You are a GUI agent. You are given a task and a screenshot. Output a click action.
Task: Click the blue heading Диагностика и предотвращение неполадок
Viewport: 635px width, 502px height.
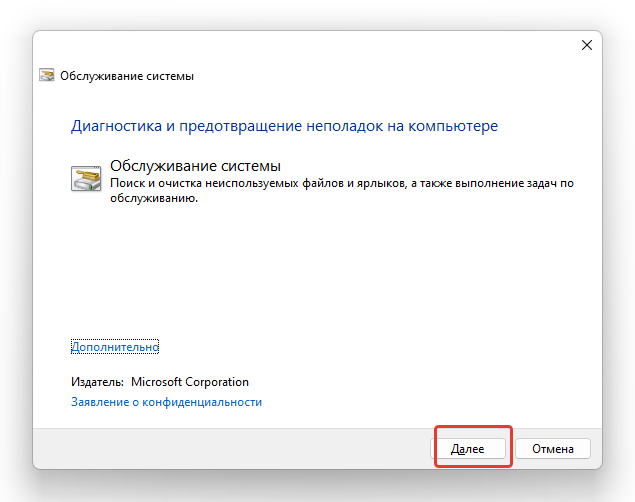284,126
